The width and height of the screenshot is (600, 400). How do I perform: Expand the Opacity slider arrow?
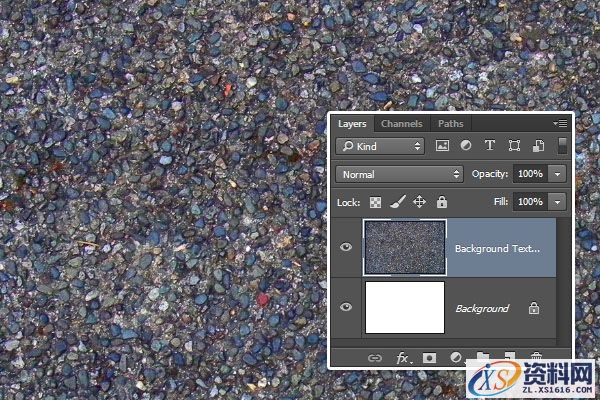coord(558,174)
